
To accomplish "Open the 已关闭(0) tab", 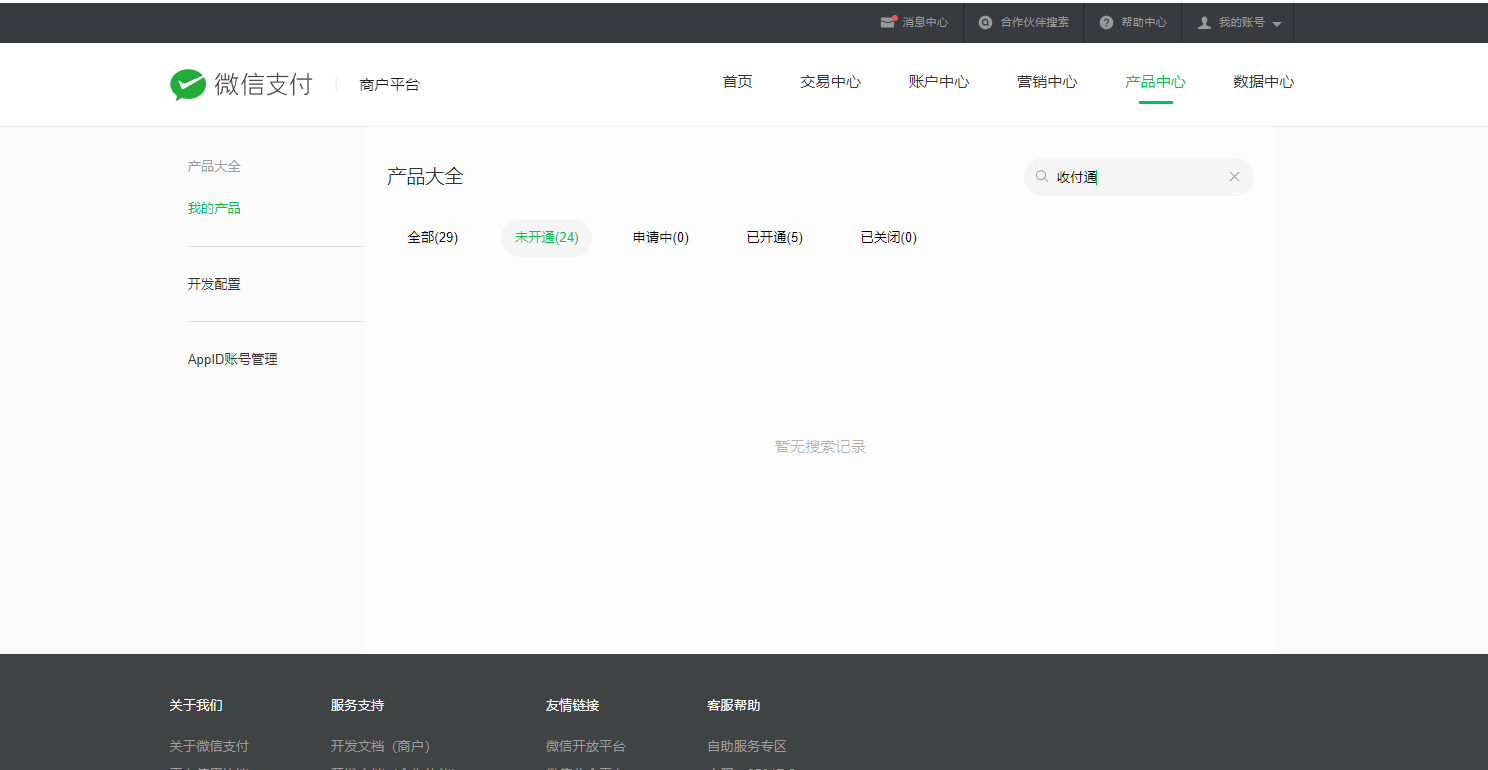I will pos(889,238).
